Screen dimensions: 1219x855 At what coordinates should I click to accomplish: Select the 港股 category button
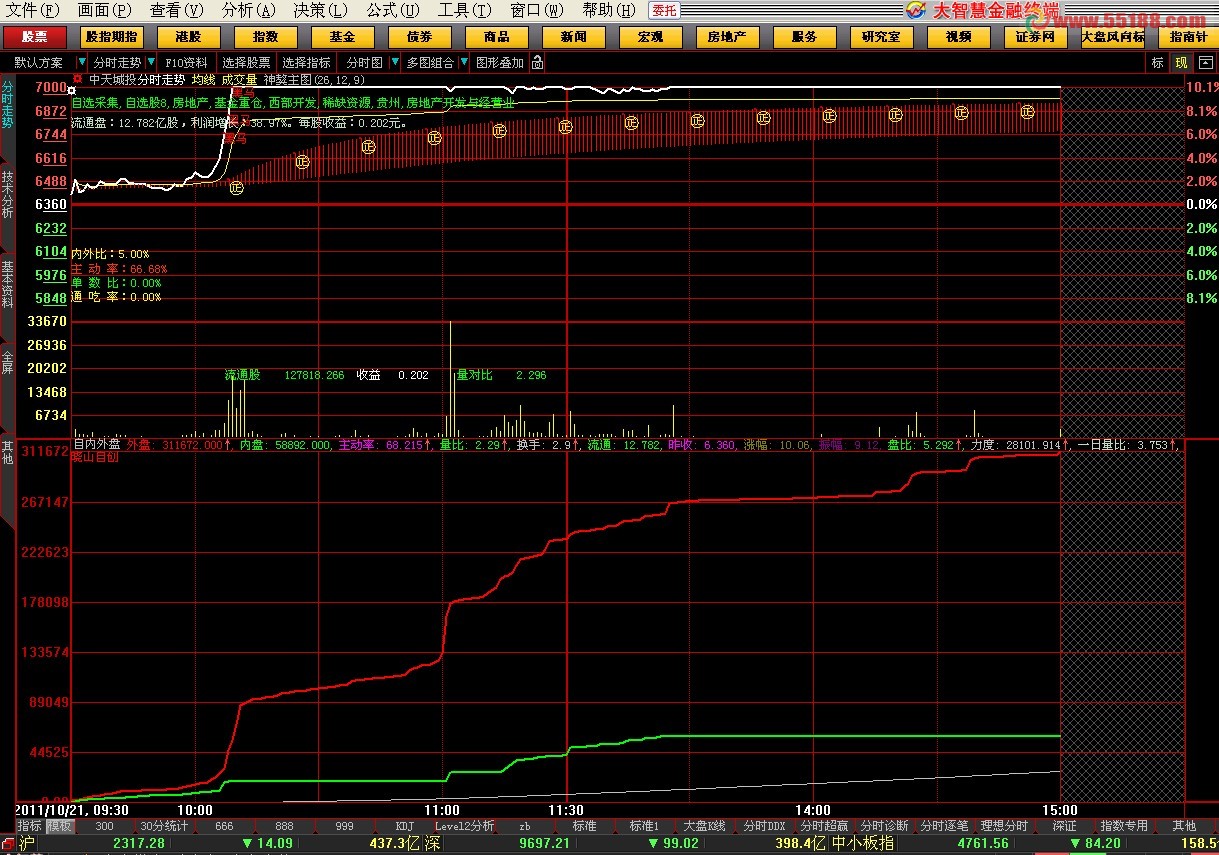(188, 37)
